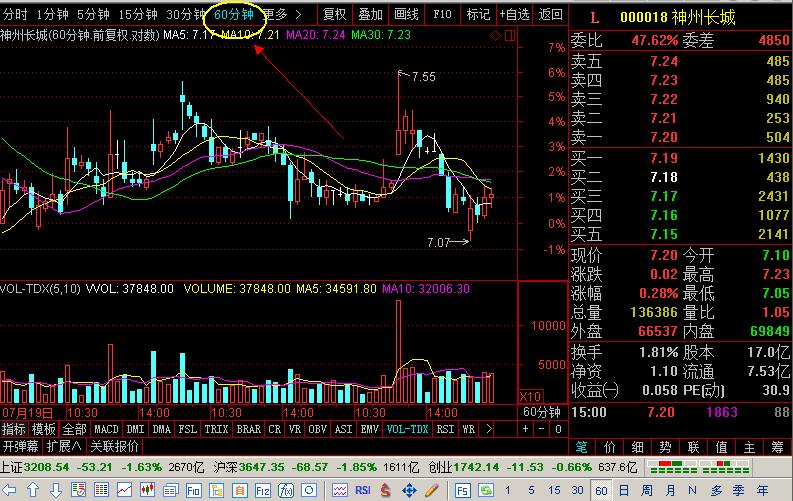This screenshot has height=501, width=793.
Task: Click the plus zoom-in button below chart
Action: click(525, 429)
